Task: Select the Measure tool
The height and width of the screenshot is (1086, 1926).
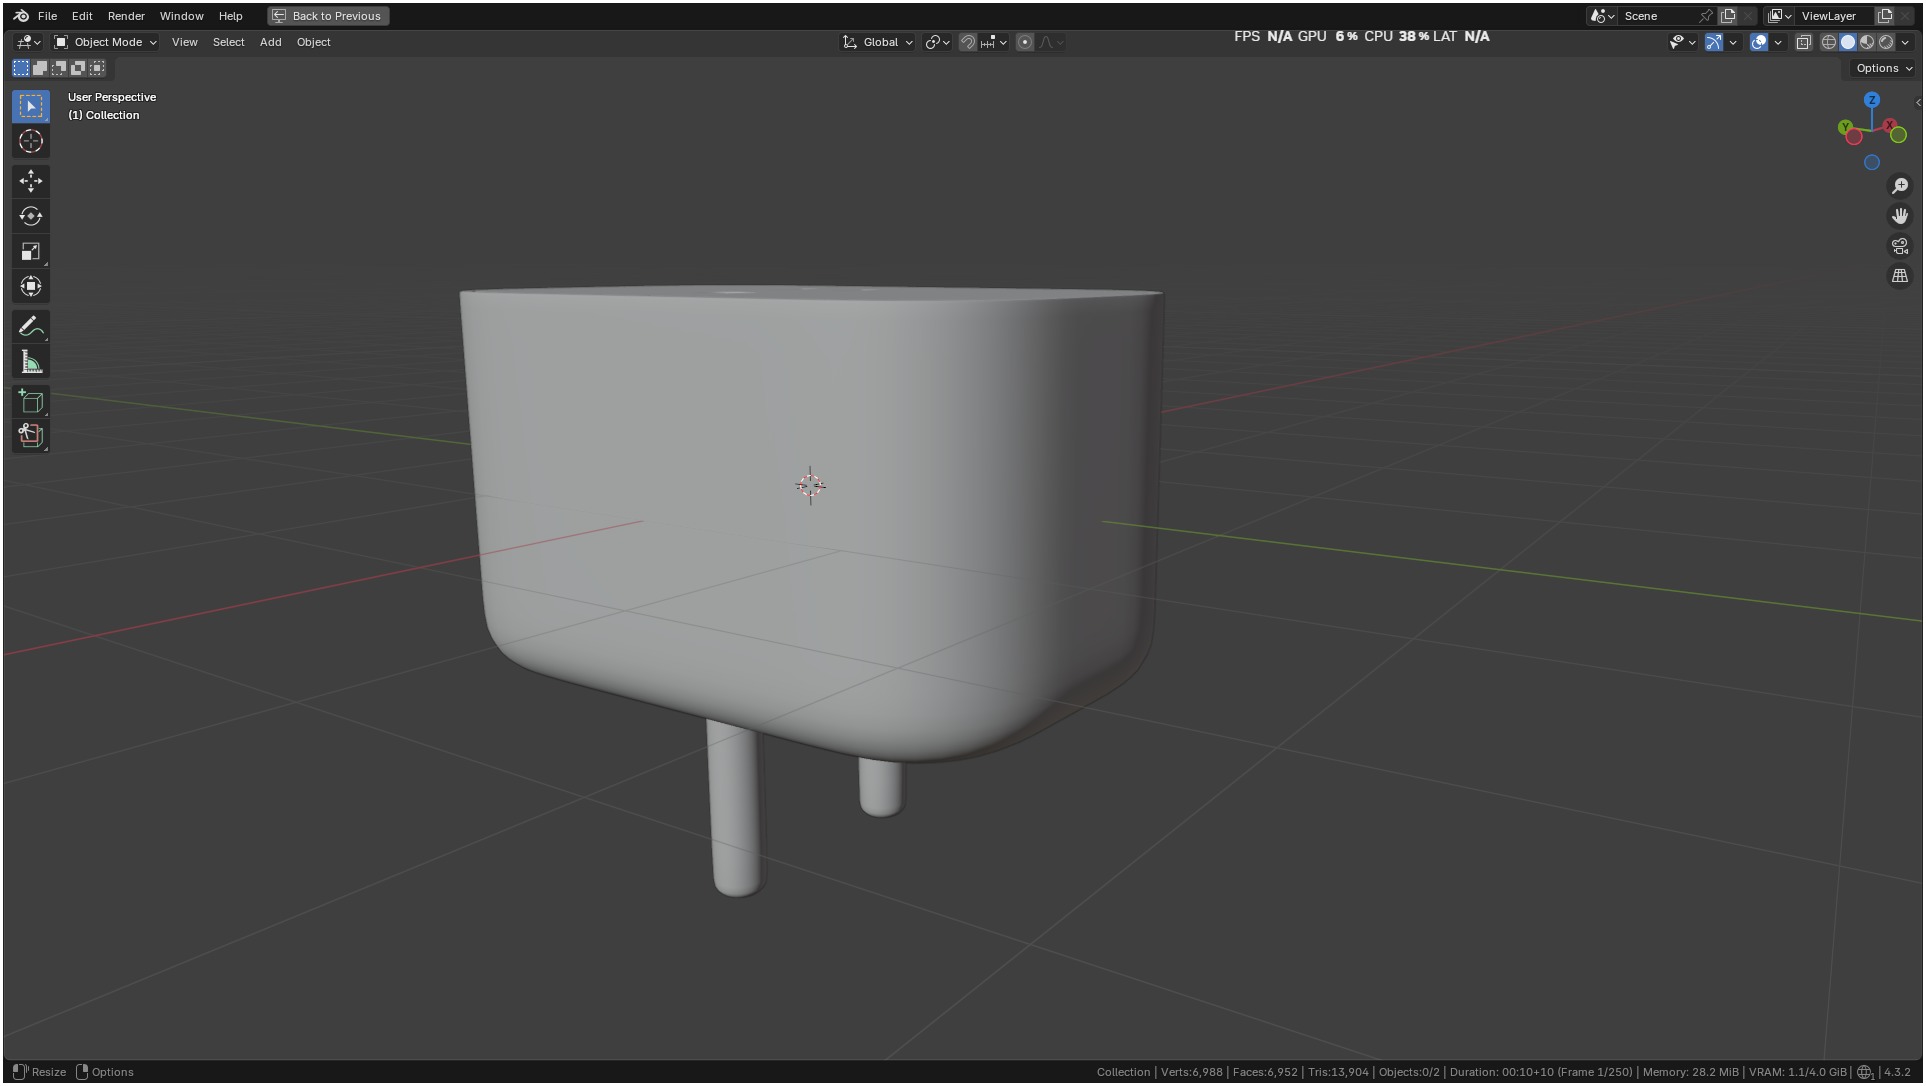Action: click(x=31, y=362)
